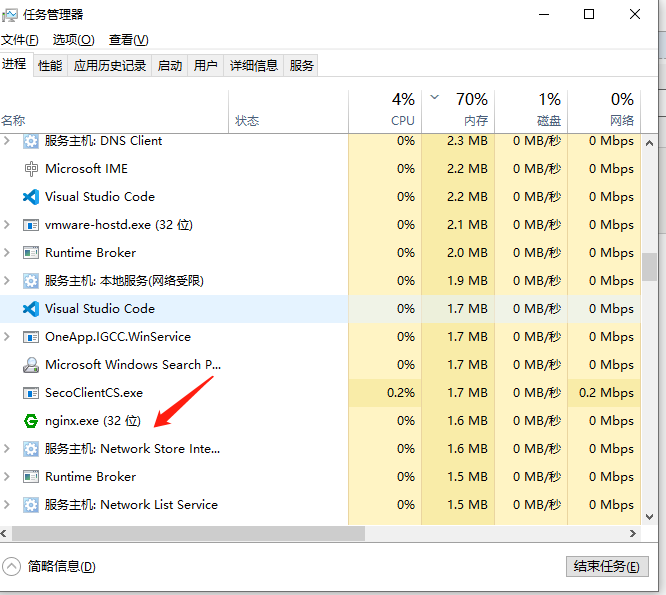Click the 0.2% CPU value of SecoClientCS.exe
Screen dimensions: 666x595
click(401, 393)
